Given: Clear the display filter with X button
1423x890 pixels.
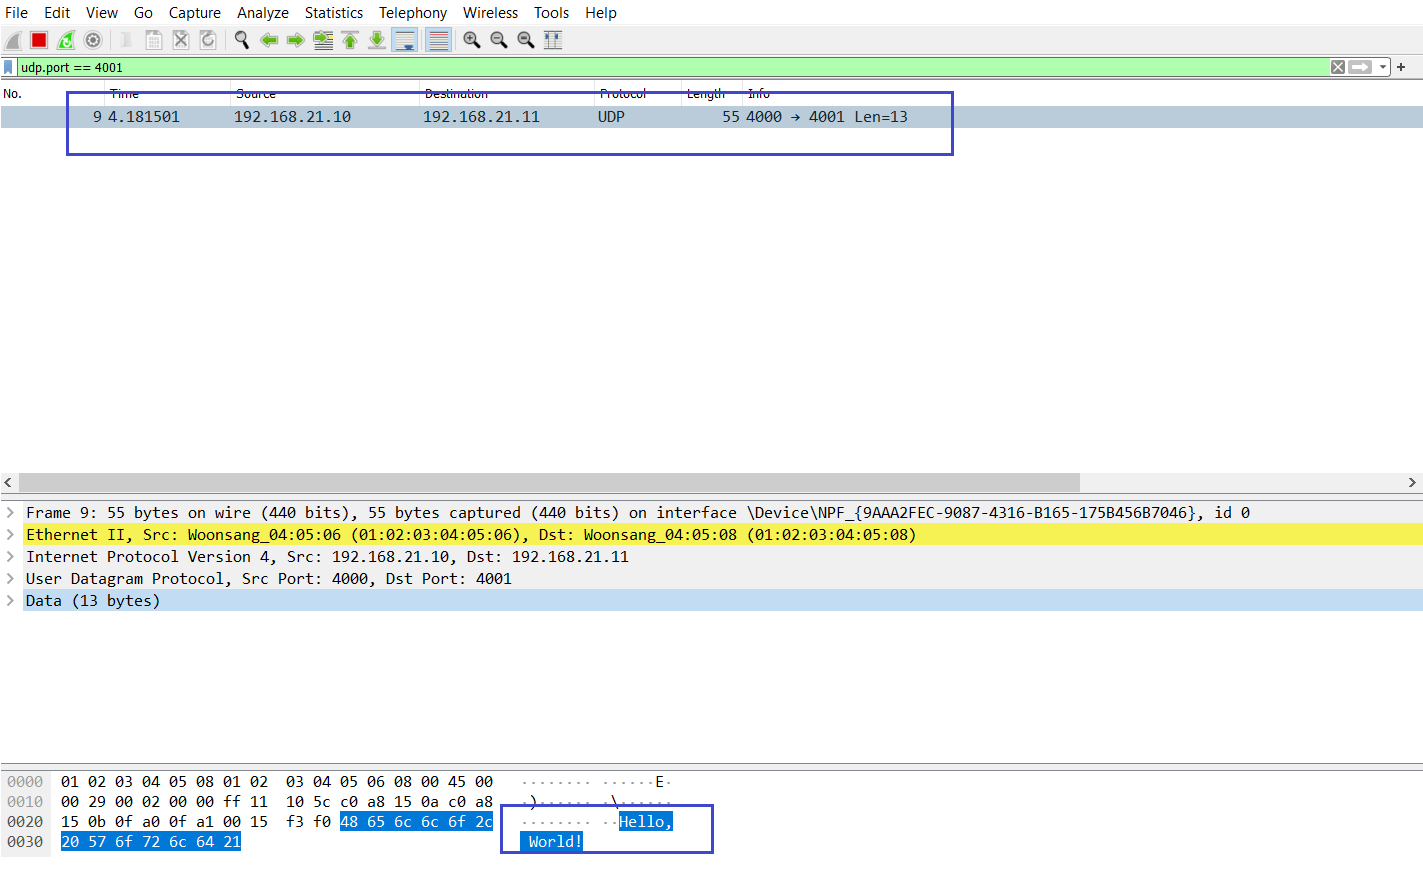Looking at the screenshot, I should [1338, 67].
